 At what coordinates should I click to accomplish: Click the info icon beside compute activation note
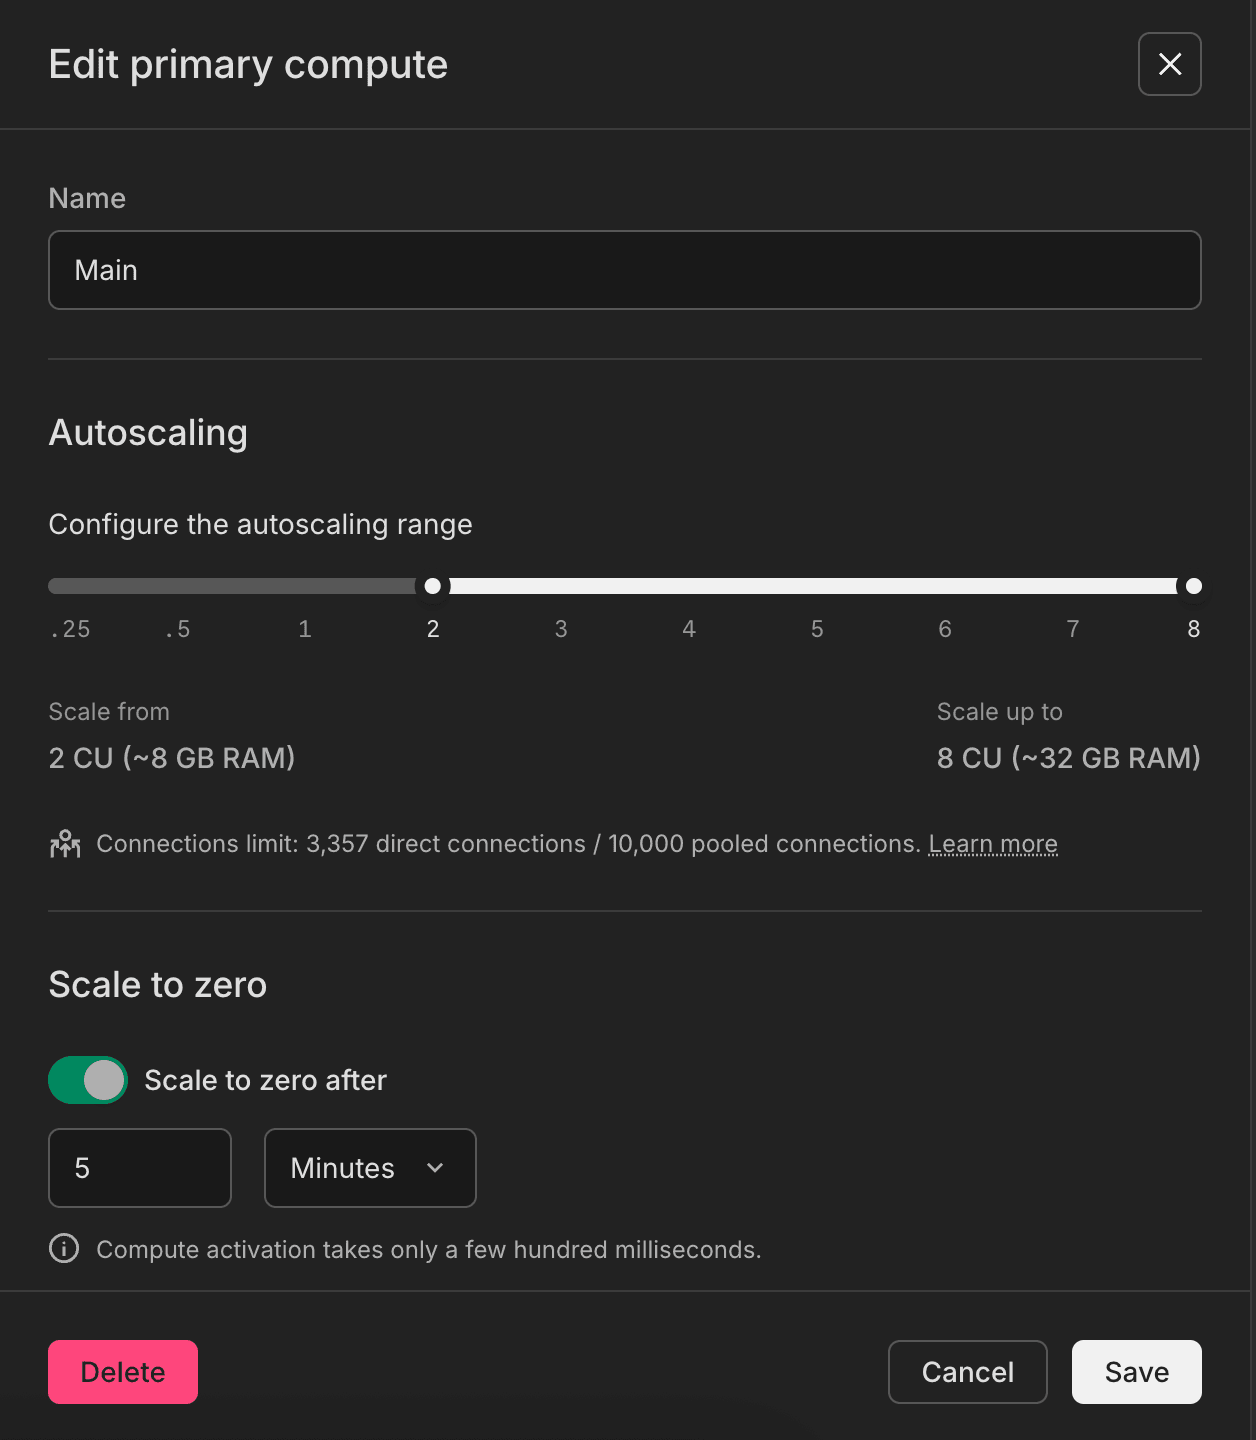pos(63,1249)
